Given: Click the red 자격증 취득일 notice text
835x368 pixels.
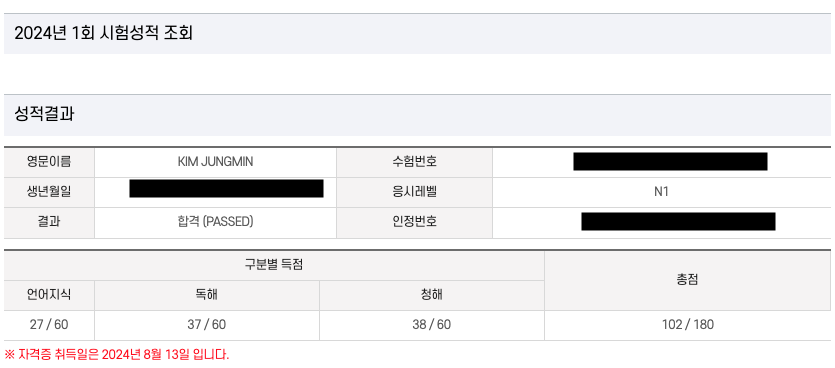Looking at the screenshot, I should 117,355.
